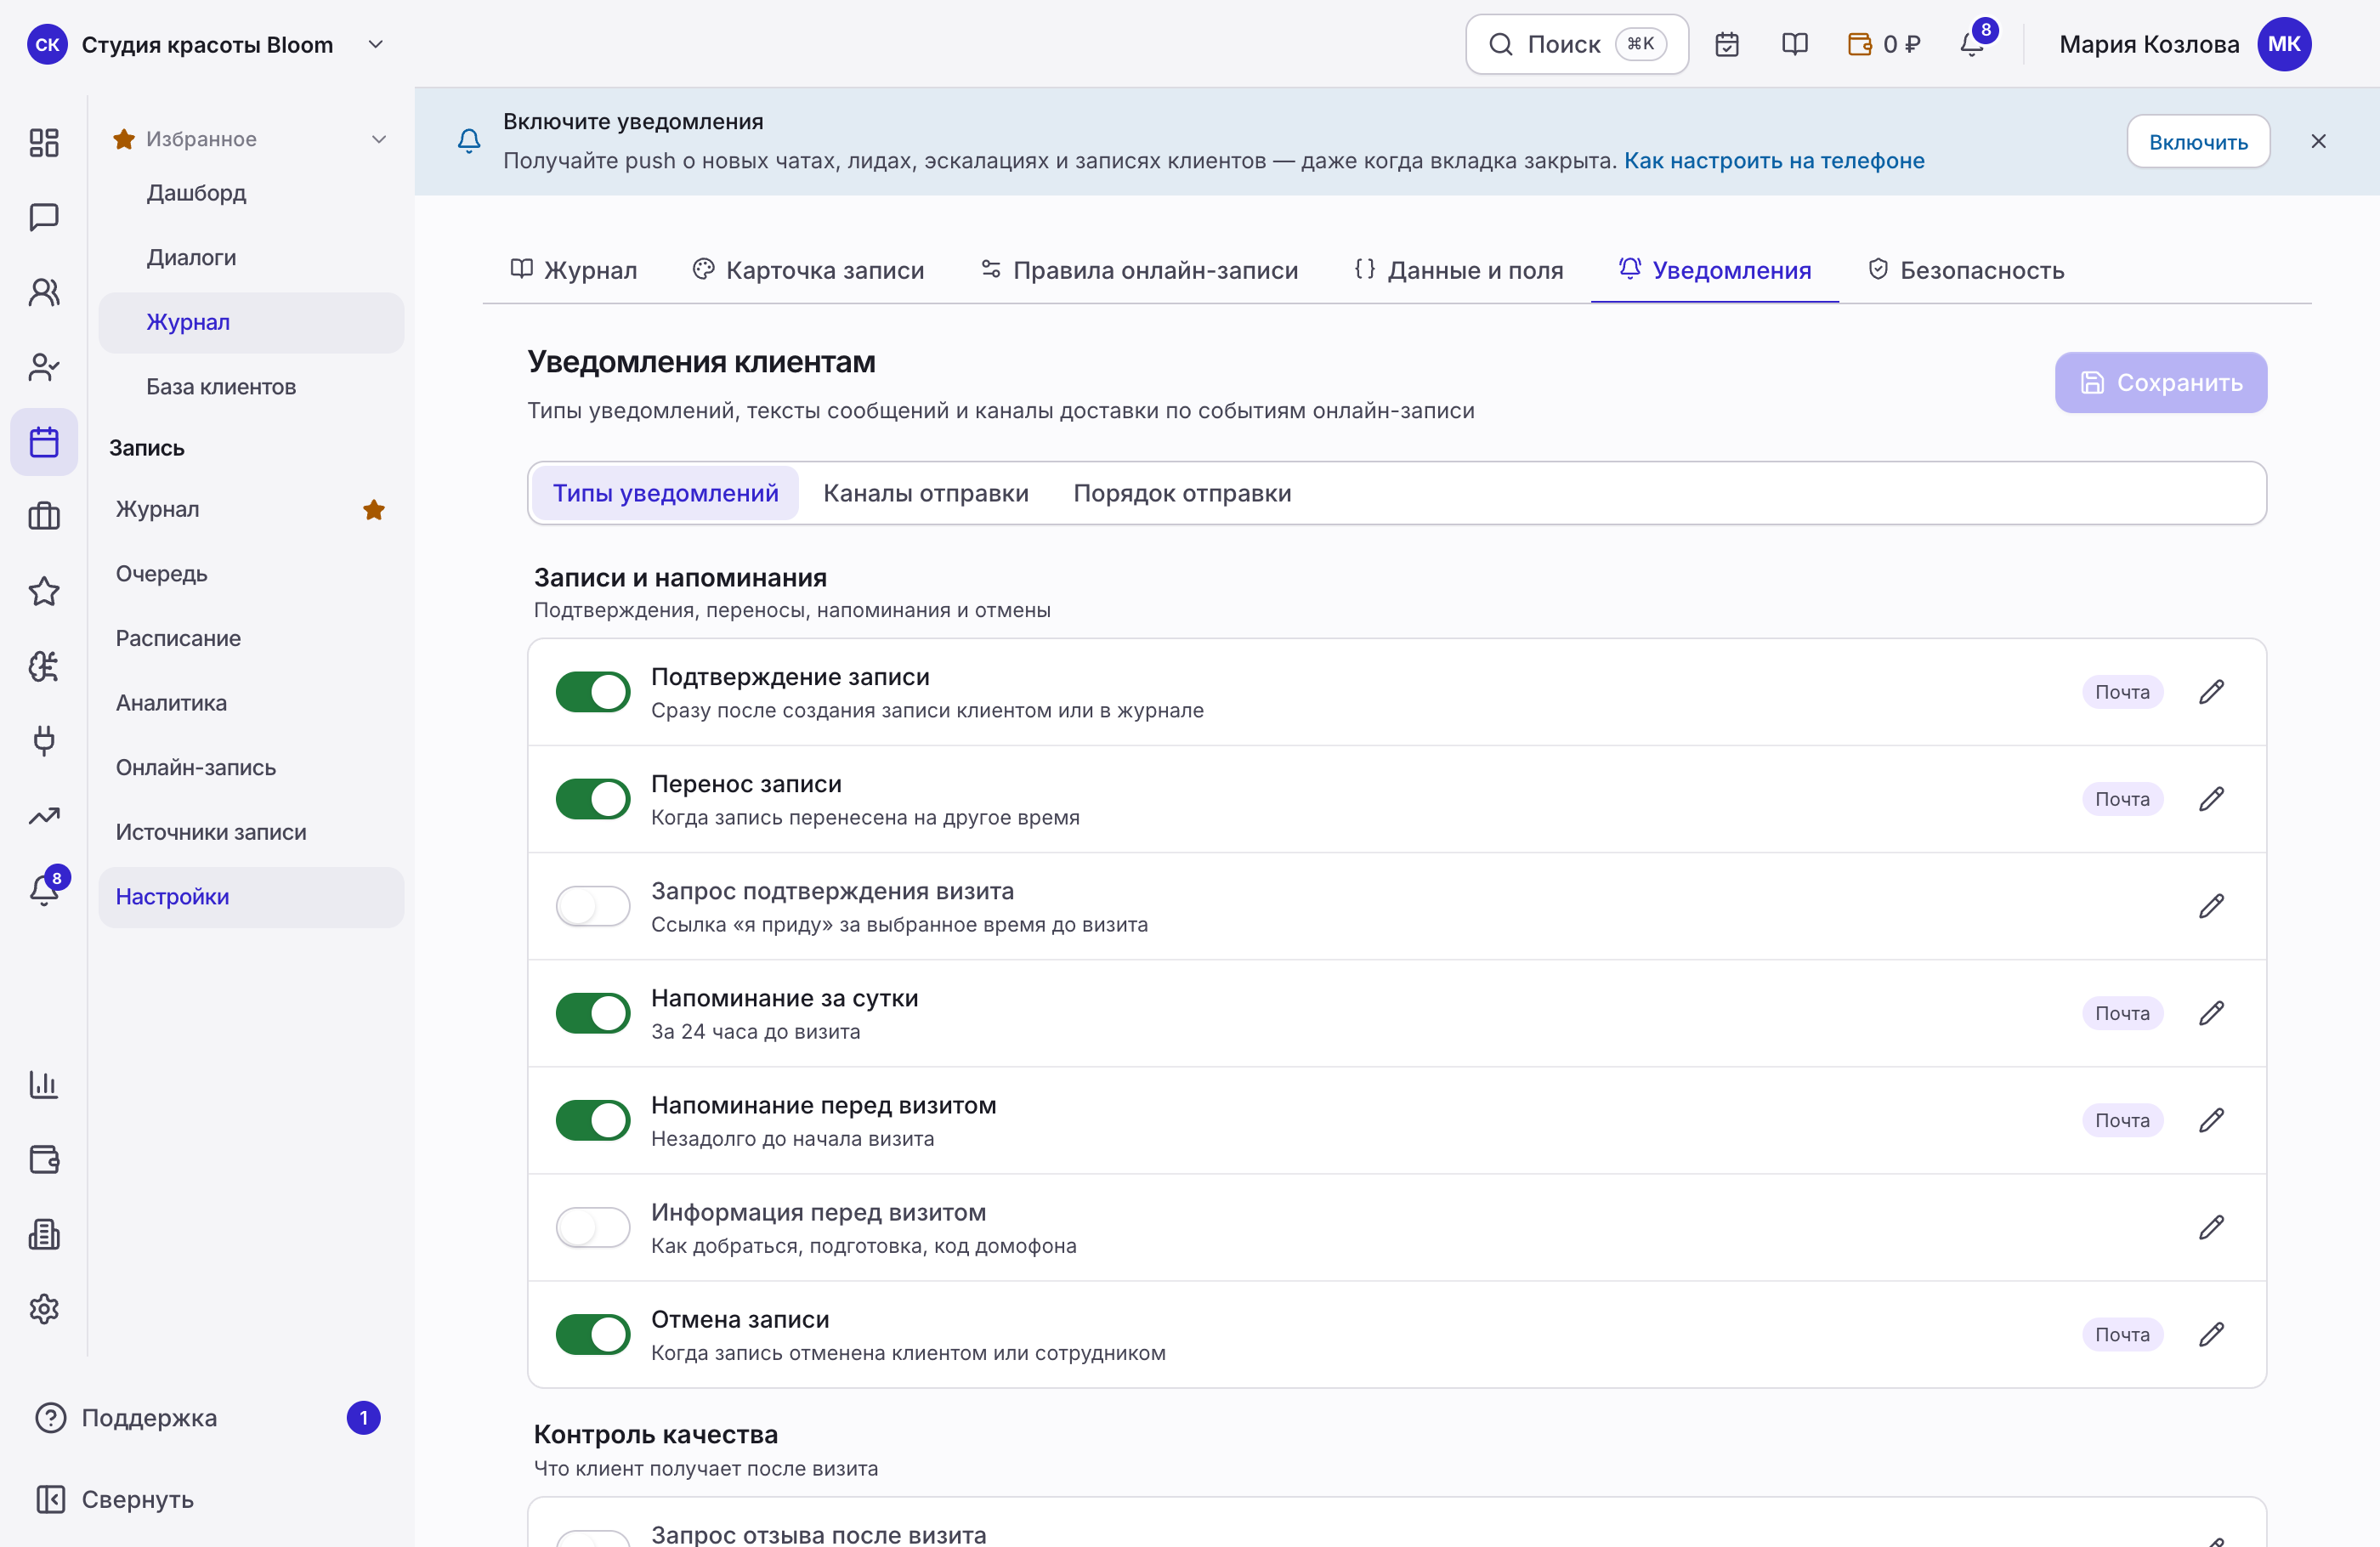Click the Поиск search field
Image resolution: width=2380 pixels, height=1547 pixels.
(1577, 44)
